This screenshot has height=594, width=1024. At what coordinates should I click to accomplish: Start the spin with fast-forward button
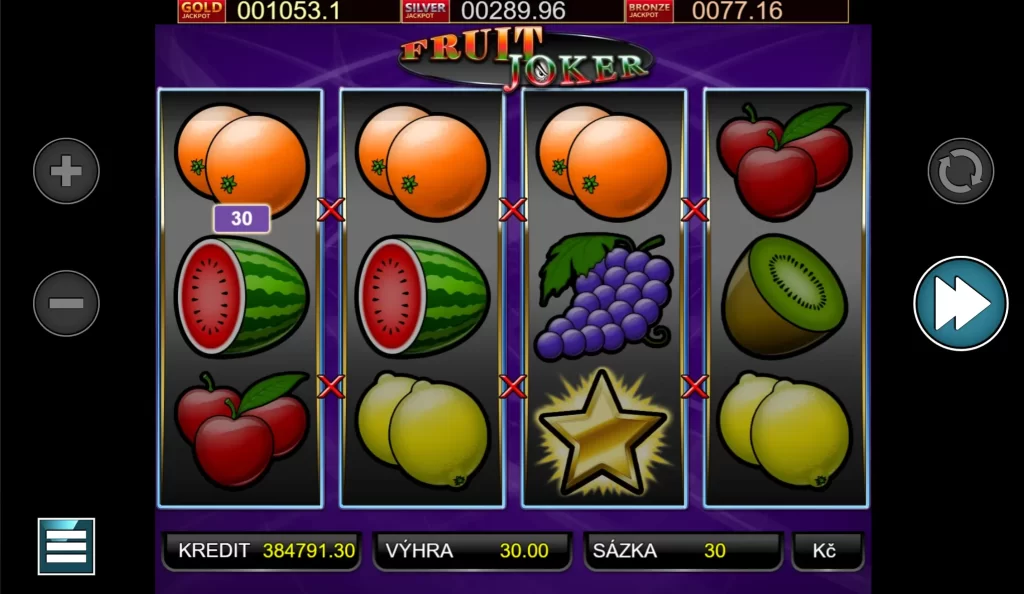(x=961, y=304)
